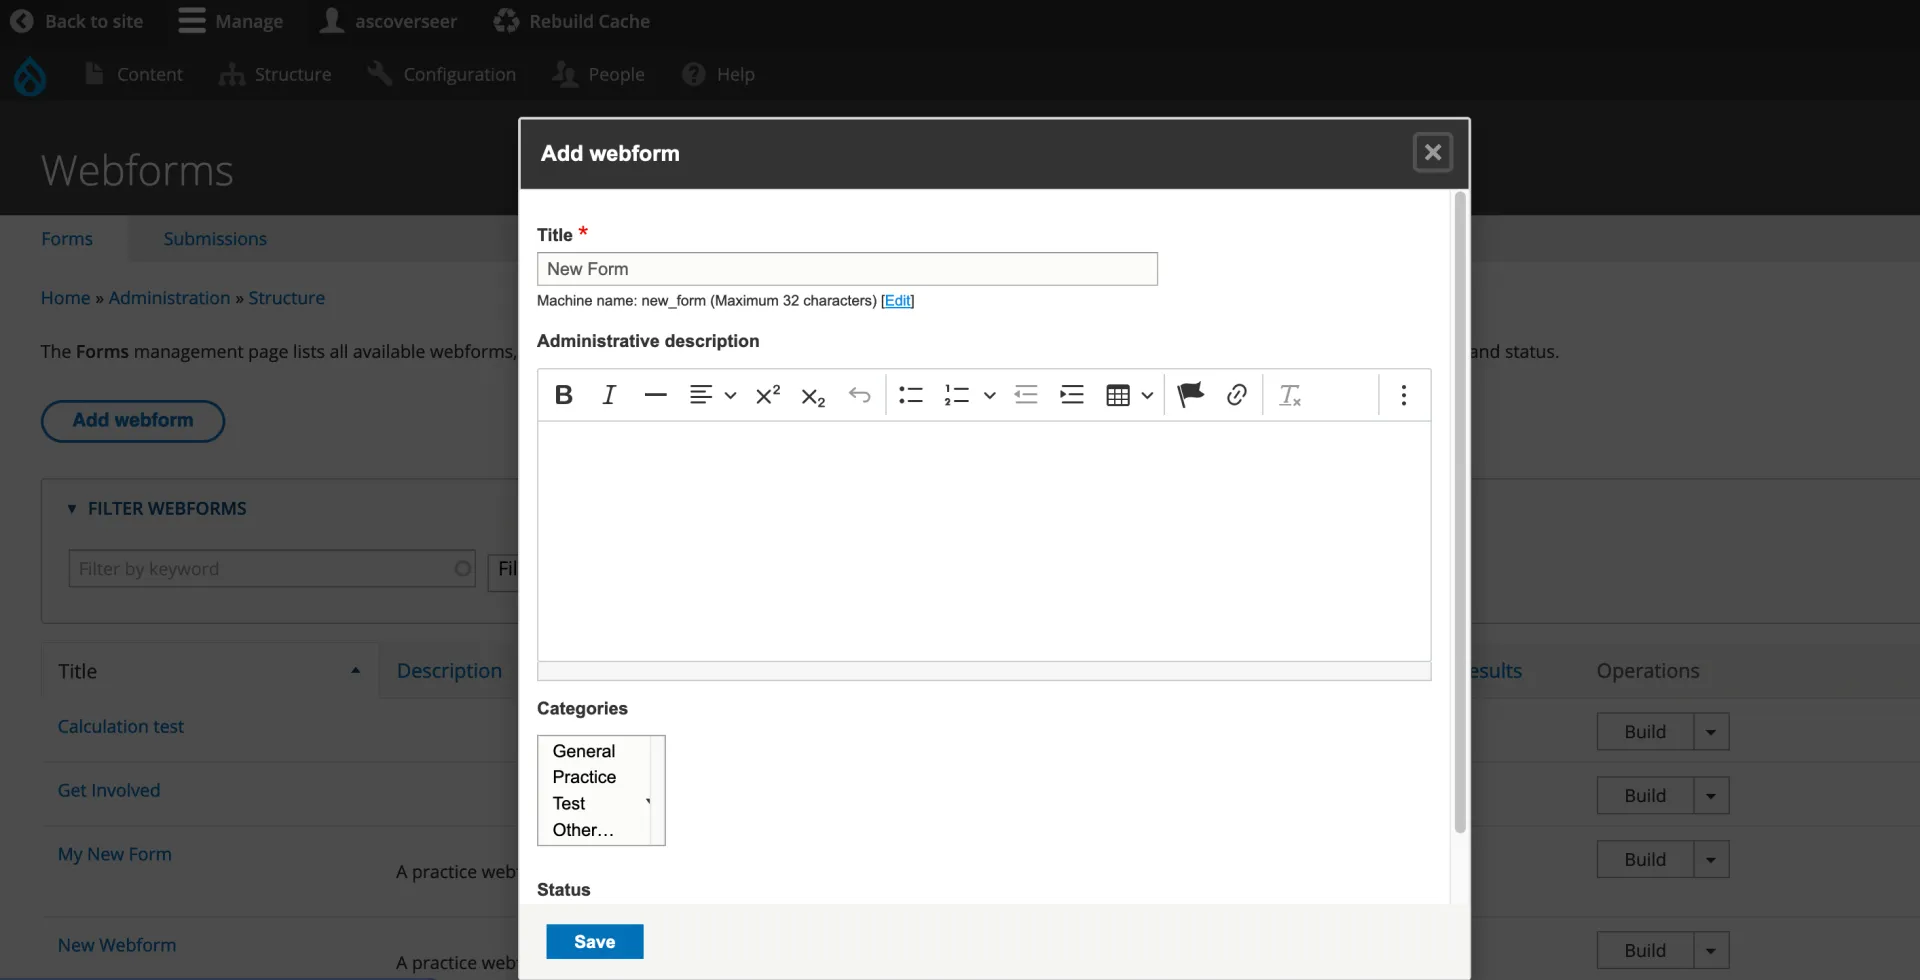This screenshot has height=980, width=1920.
Task: Expand operations dropdown for My New Form row
Action: (x=1711, y=860)
